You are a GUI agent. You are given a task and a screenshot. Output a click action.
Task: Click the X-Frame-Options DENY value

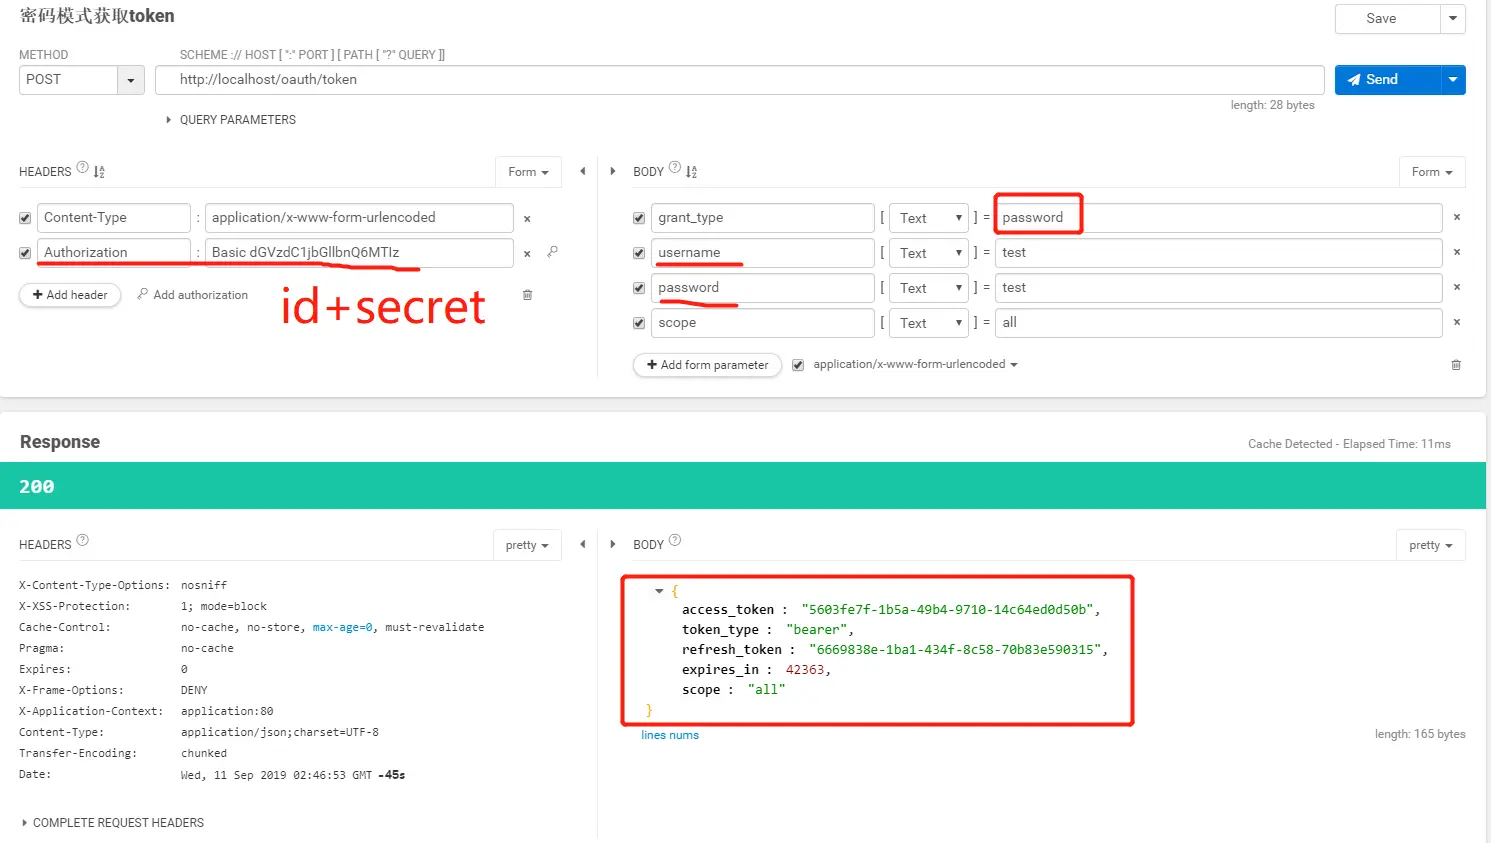(x=194, y=691)
